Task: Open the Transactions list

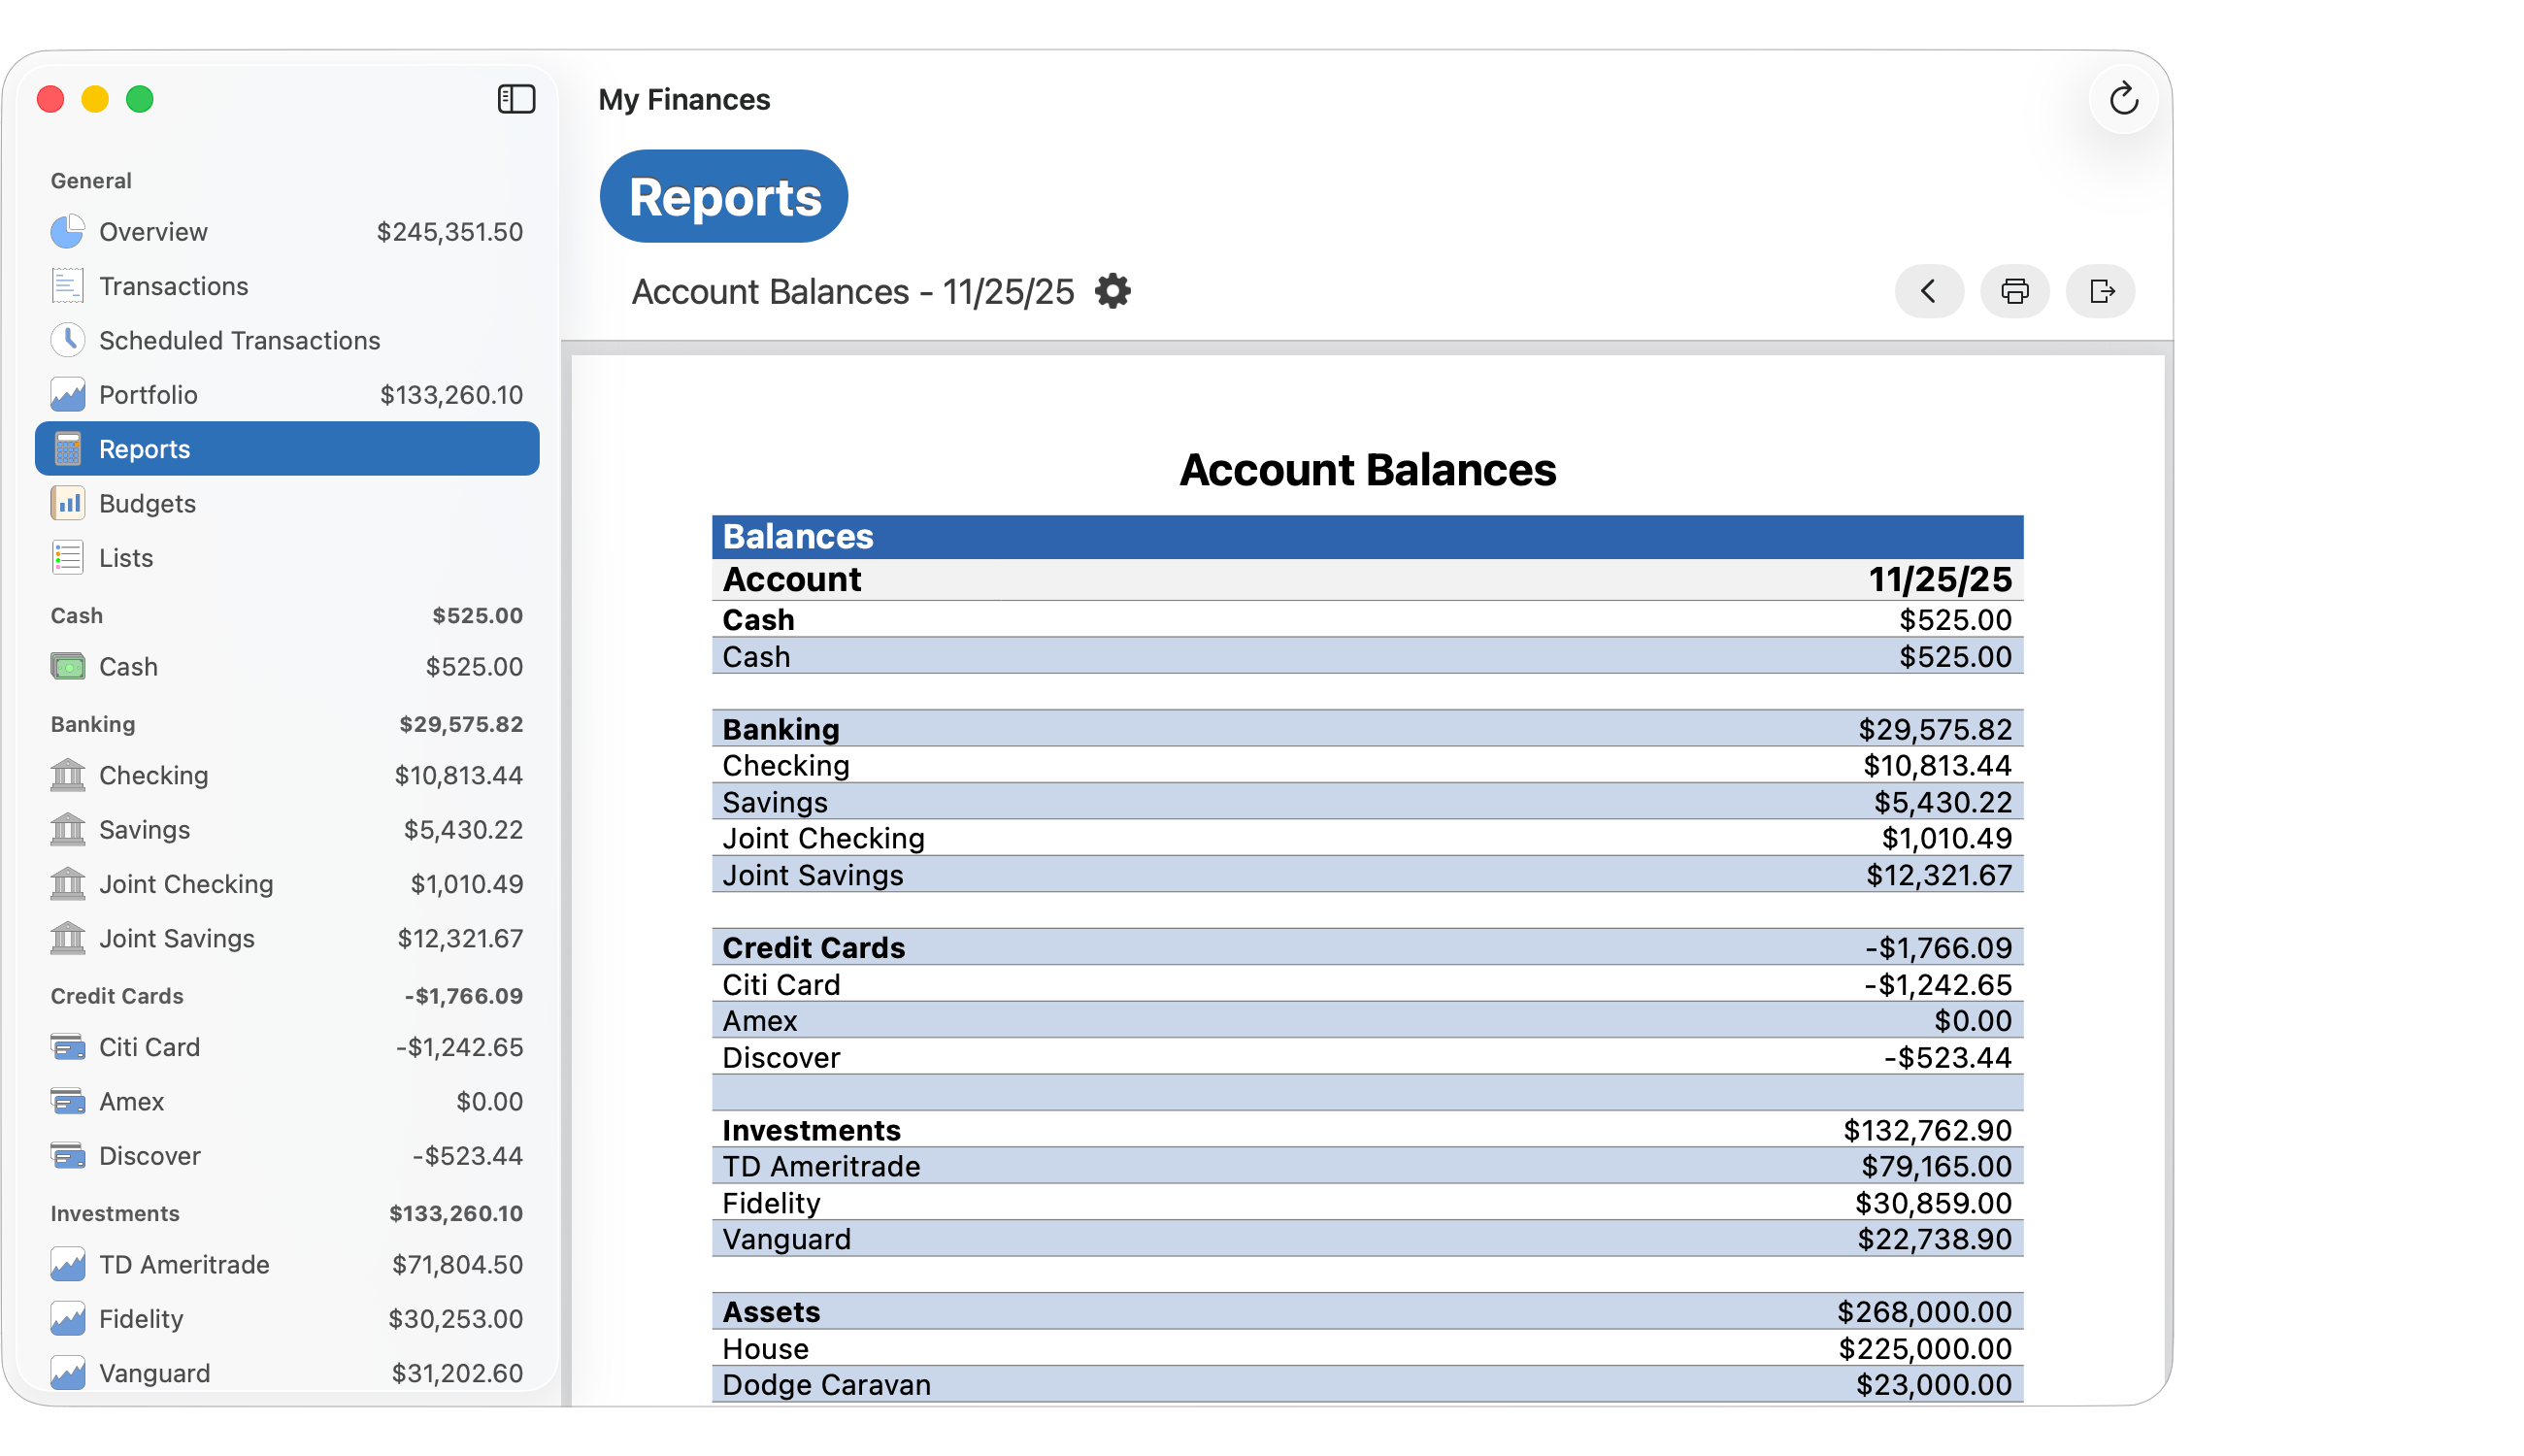Action: click(175, 285)
